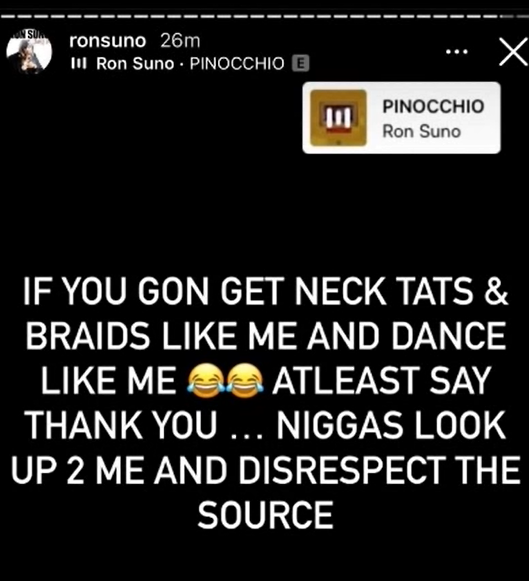Click the '26m' story timestamp
The width and height of the screenshot is (529, 581).
(x=180, y=41)
